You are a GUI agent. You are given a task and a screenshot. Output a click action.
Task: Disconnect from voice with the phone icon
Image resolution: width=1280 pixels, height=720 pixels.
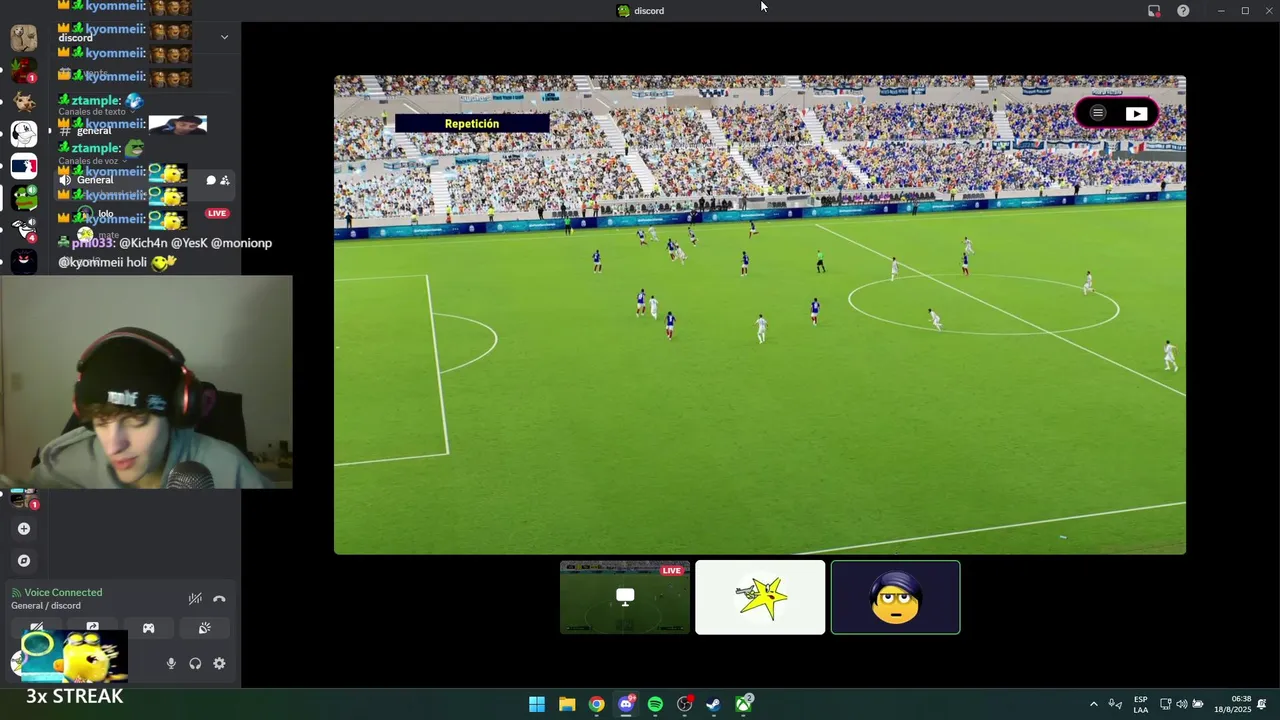point(219,599)
